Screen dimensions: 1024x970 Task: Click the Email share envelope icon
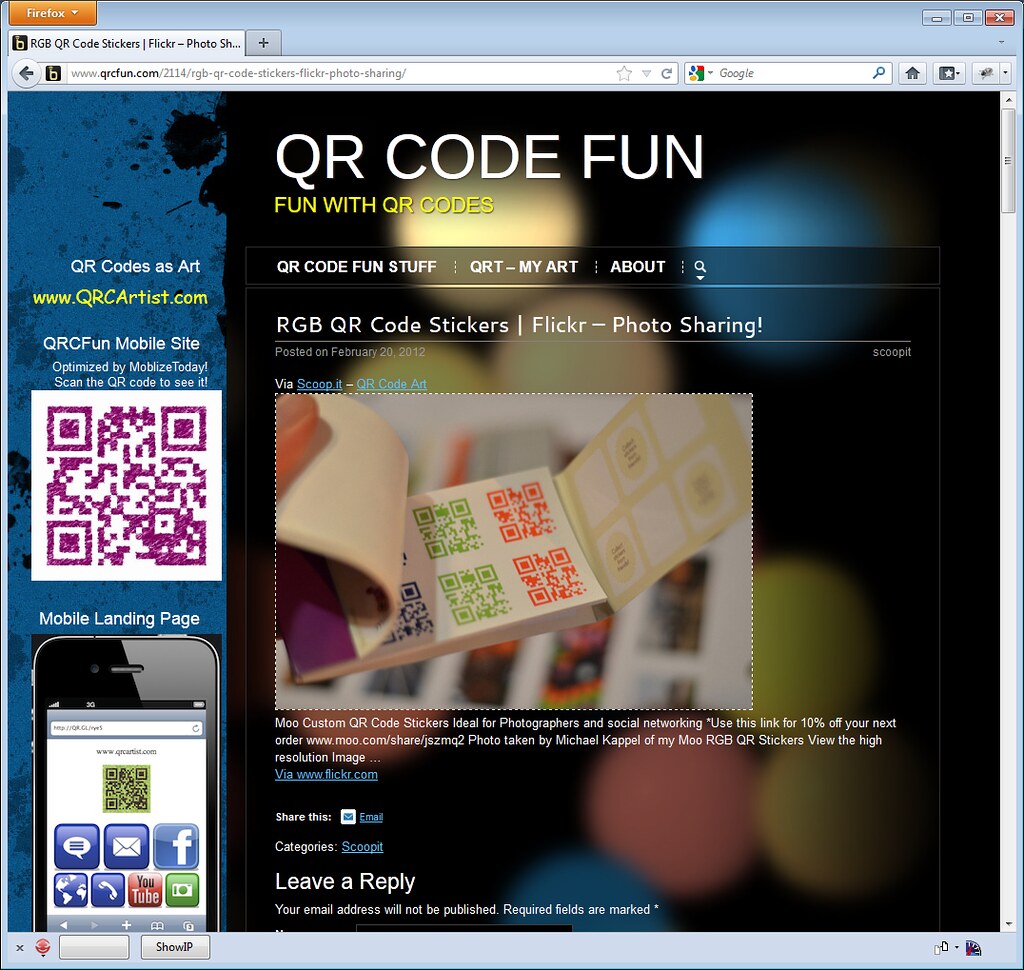349,816
